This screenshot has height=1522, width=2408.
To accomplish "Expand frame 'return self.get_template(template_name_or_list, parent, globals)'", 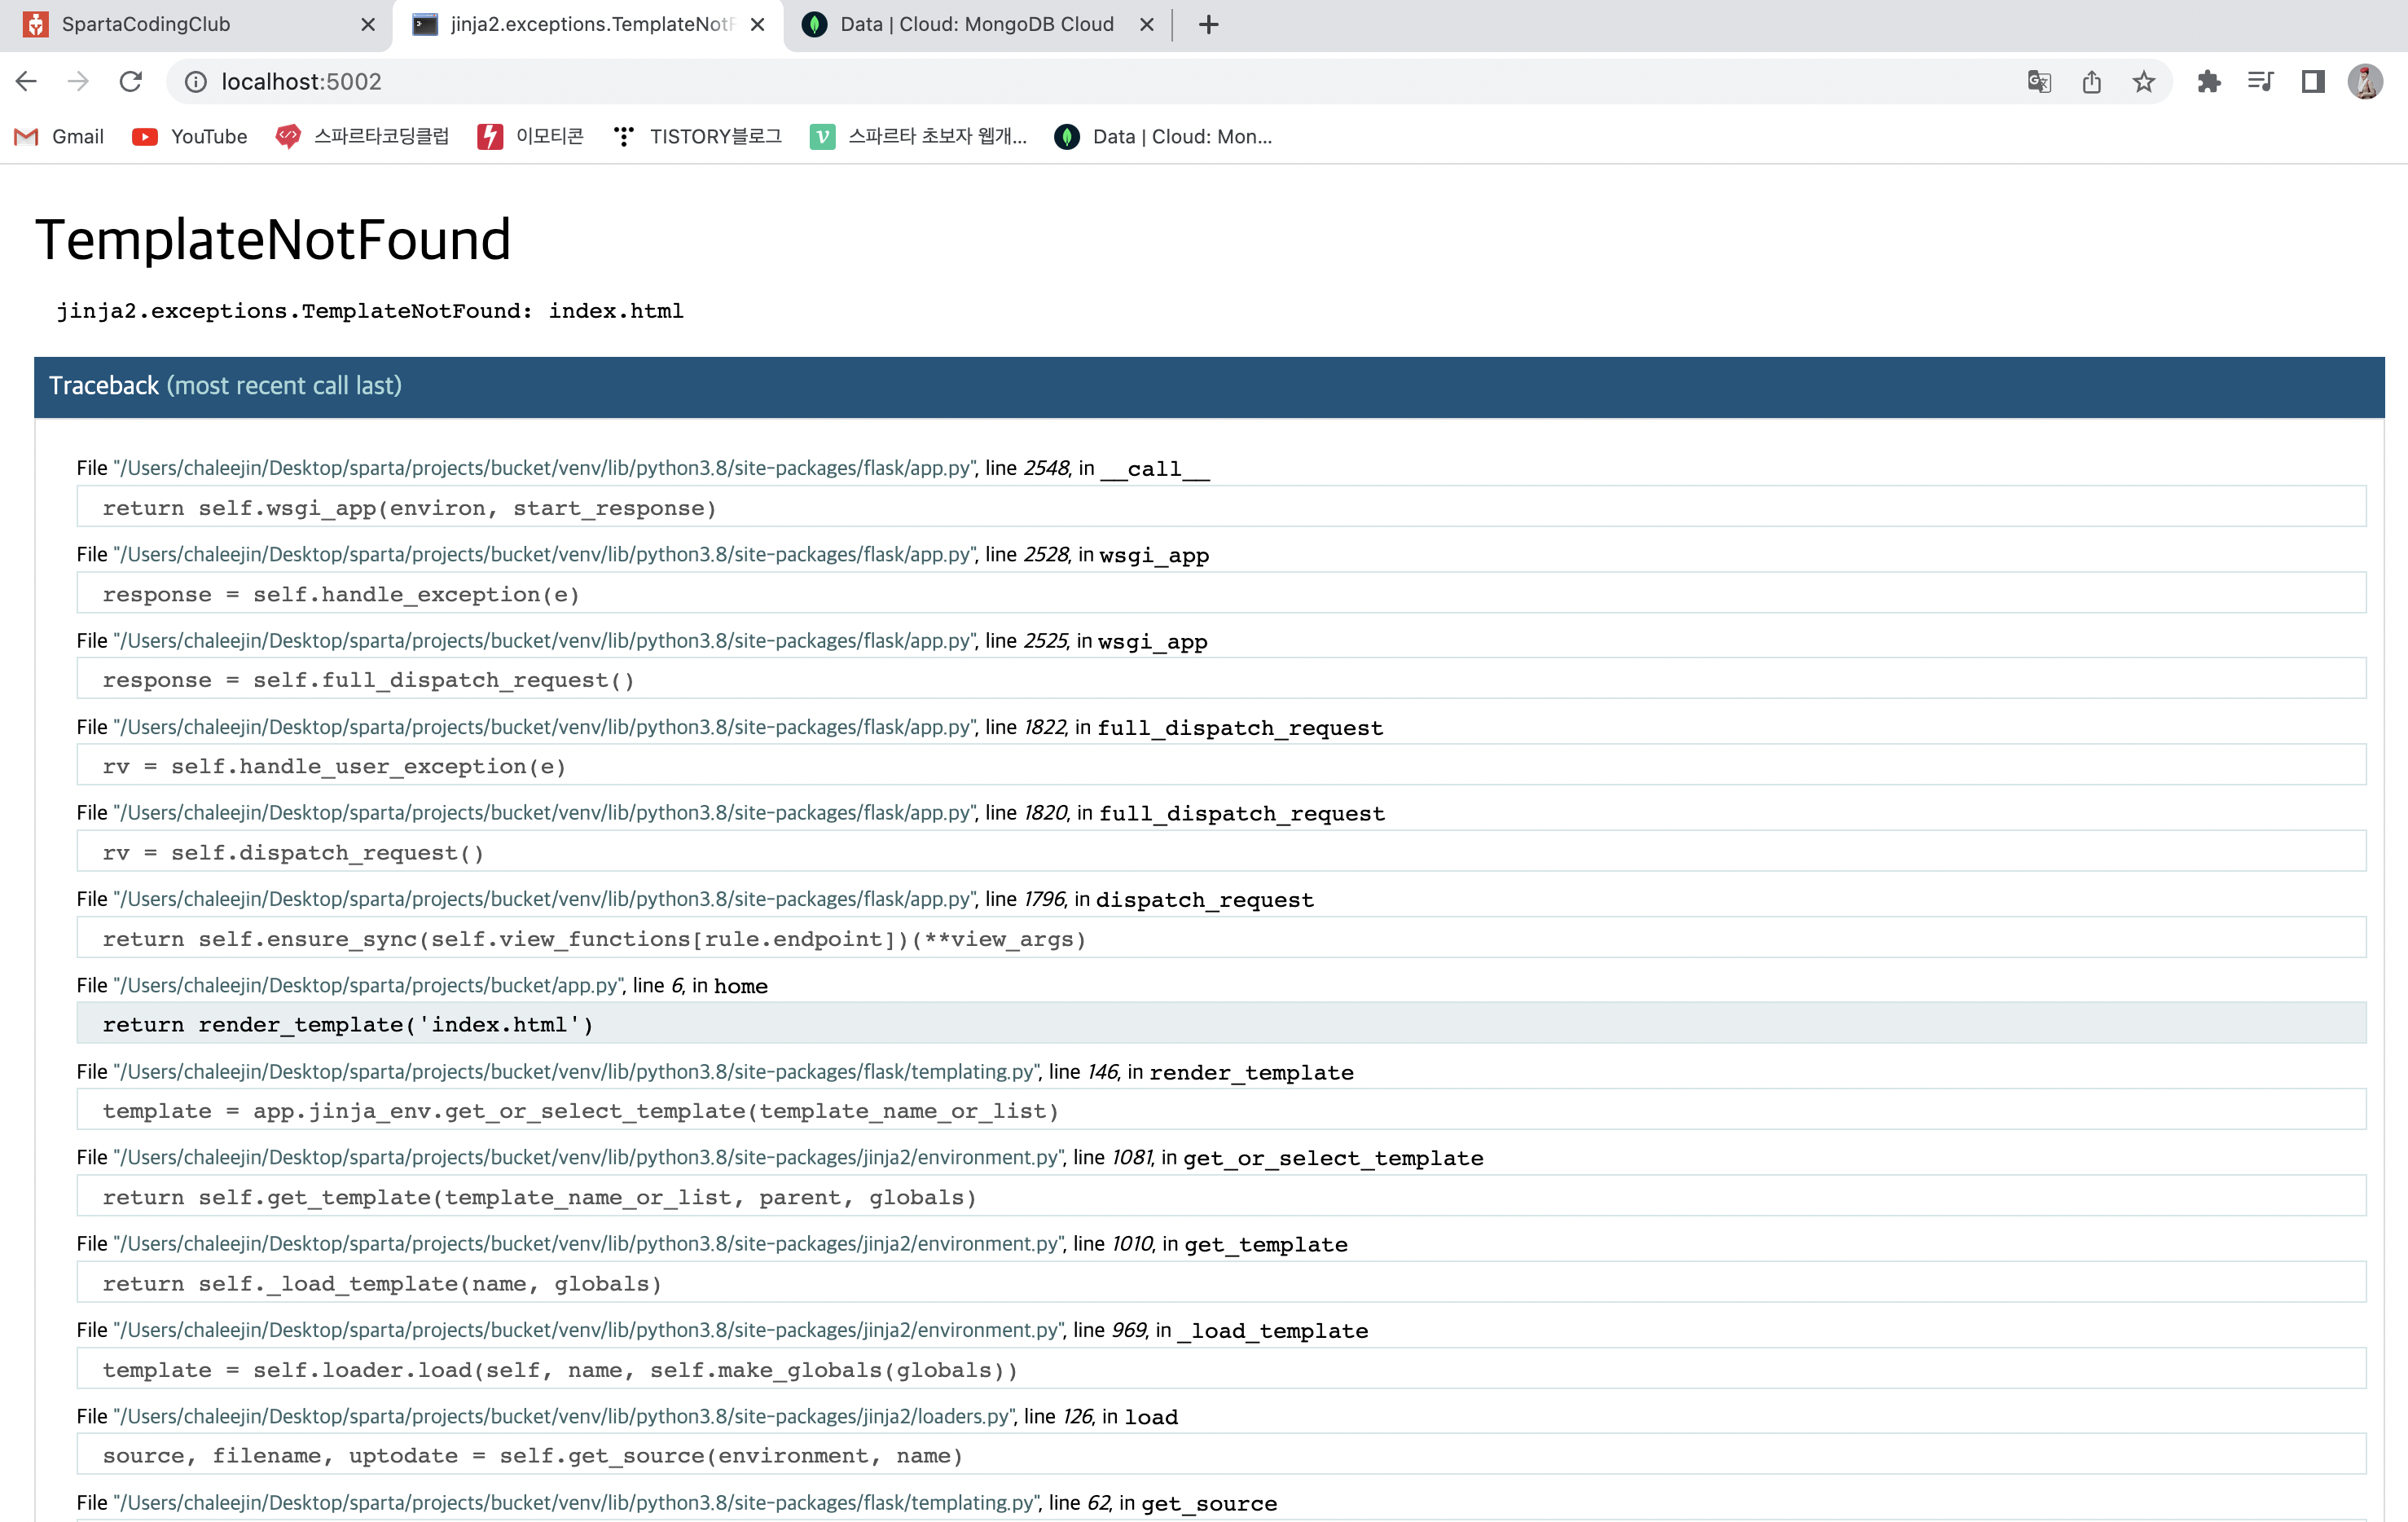I will [1221, 1196].
